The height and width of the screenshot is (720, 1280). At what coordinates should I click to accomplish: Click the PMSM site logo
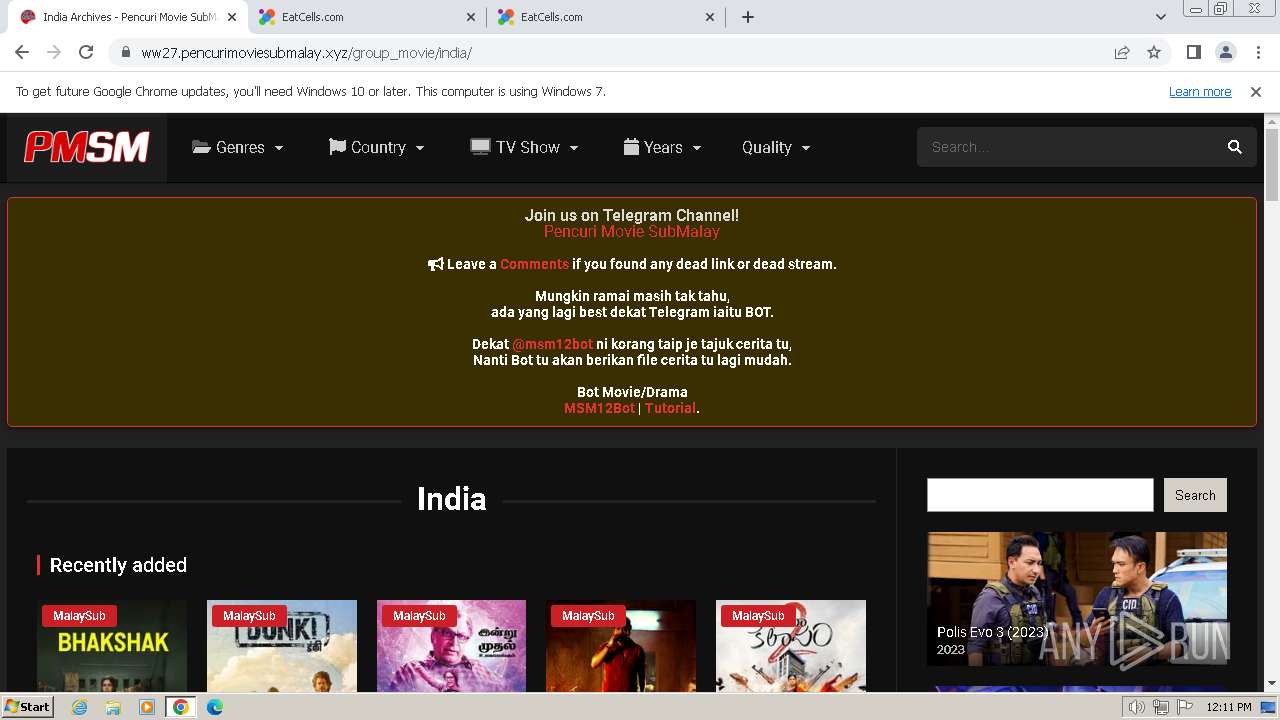point(87,147)
